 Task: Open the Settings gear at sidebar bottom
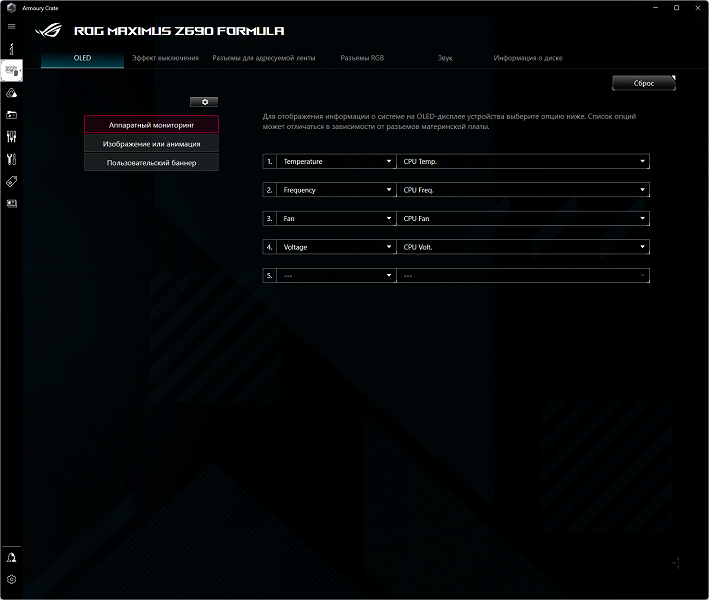click(x=11, y=579)
